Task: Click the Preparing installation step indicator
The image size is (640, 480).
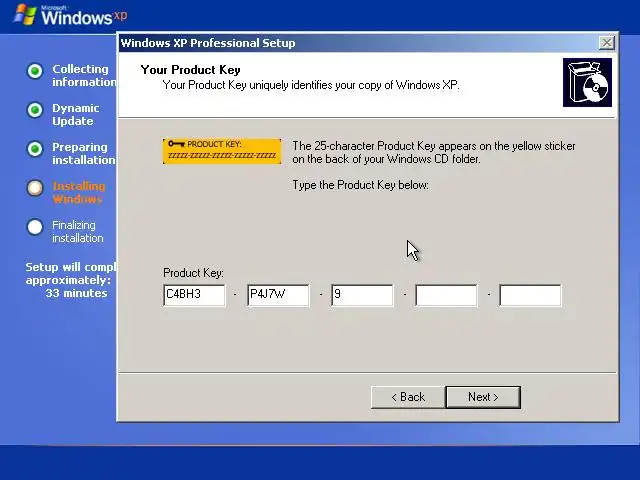Action: (x=35, y=149)
